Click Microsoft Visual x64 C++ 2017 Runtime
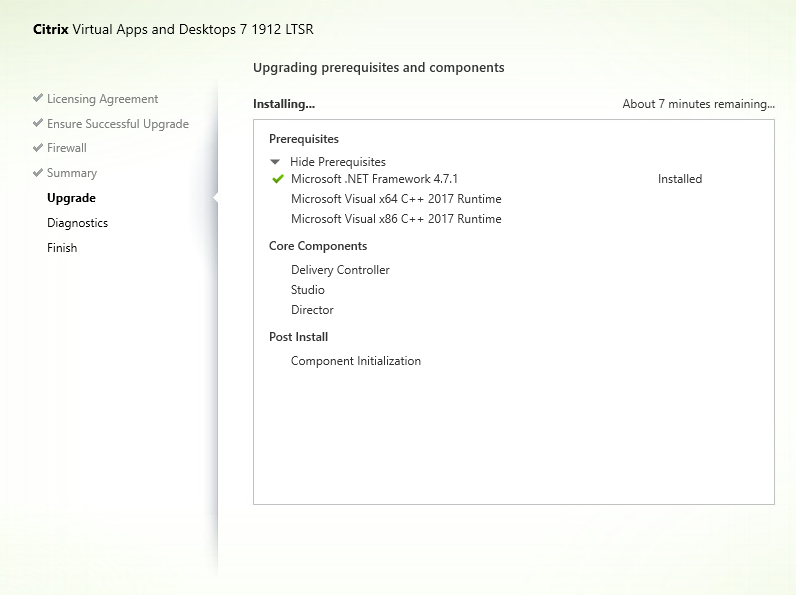This screenshot has width=796, height=595. [x=396, y=199]
